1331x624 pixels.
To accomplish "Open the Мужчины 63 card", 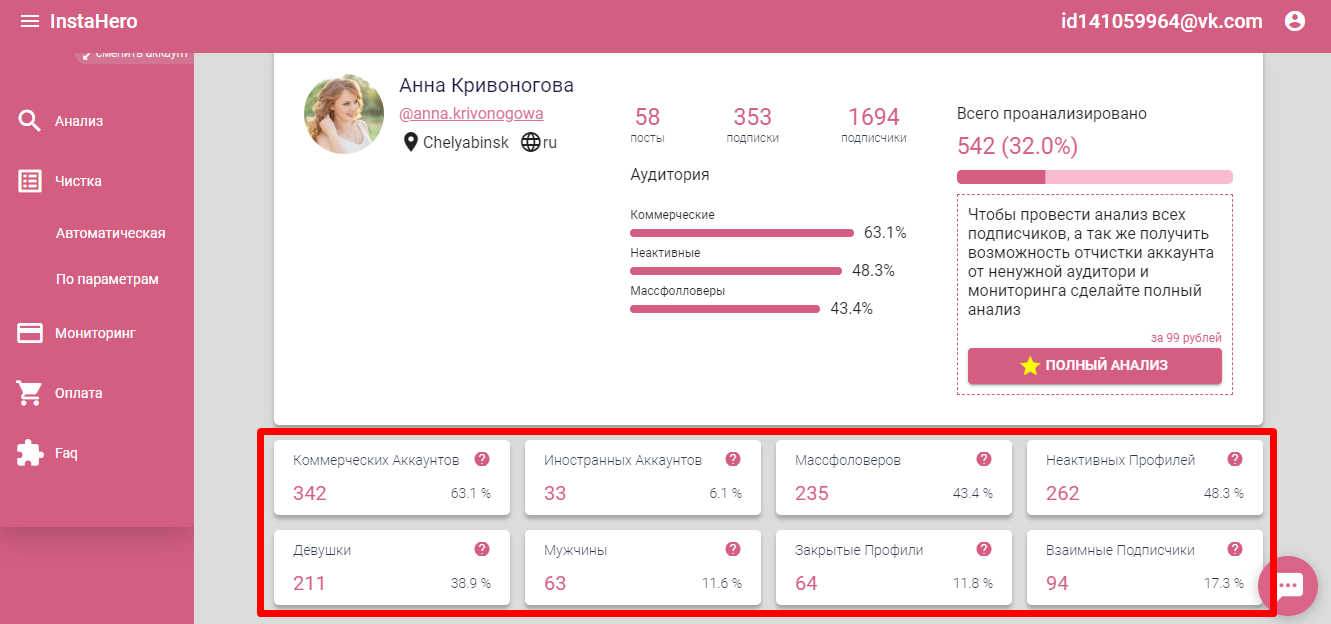I will (643, 567).
